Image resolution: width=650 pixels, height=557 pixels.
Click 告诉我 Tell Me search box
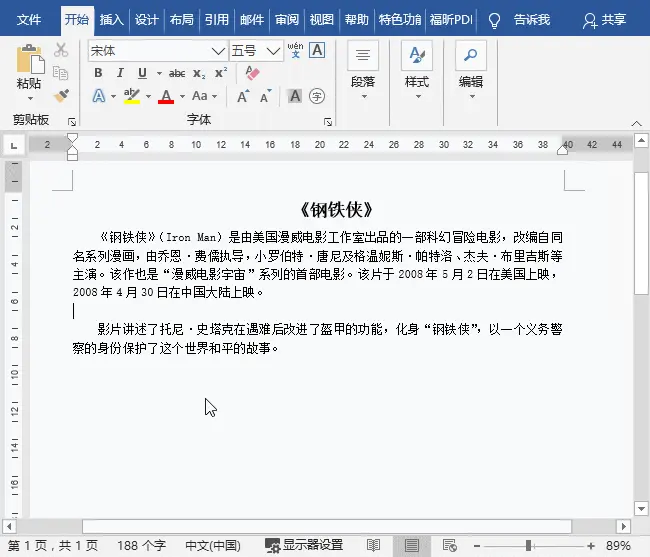pos(531,19)
